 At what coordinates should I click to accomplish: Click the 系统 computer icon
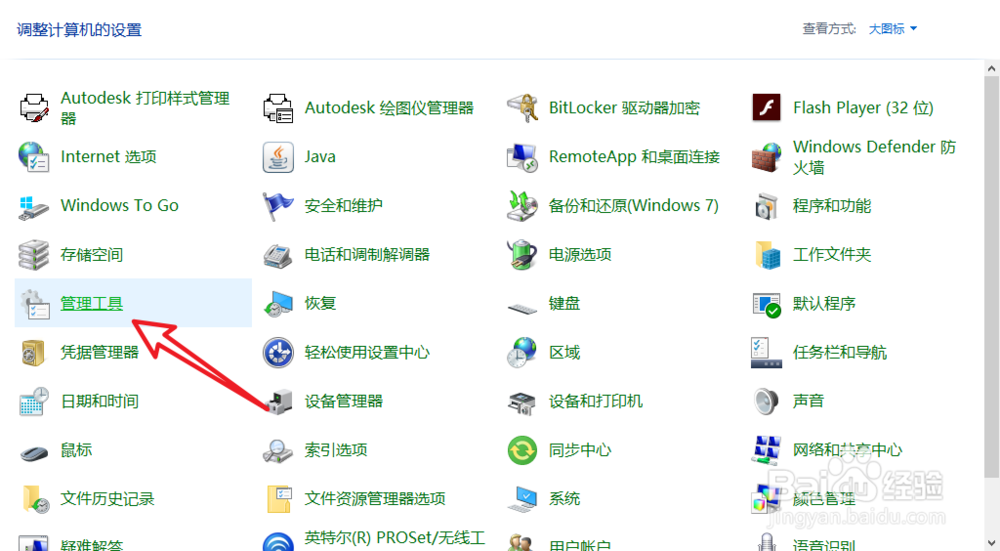click(522, 499)
